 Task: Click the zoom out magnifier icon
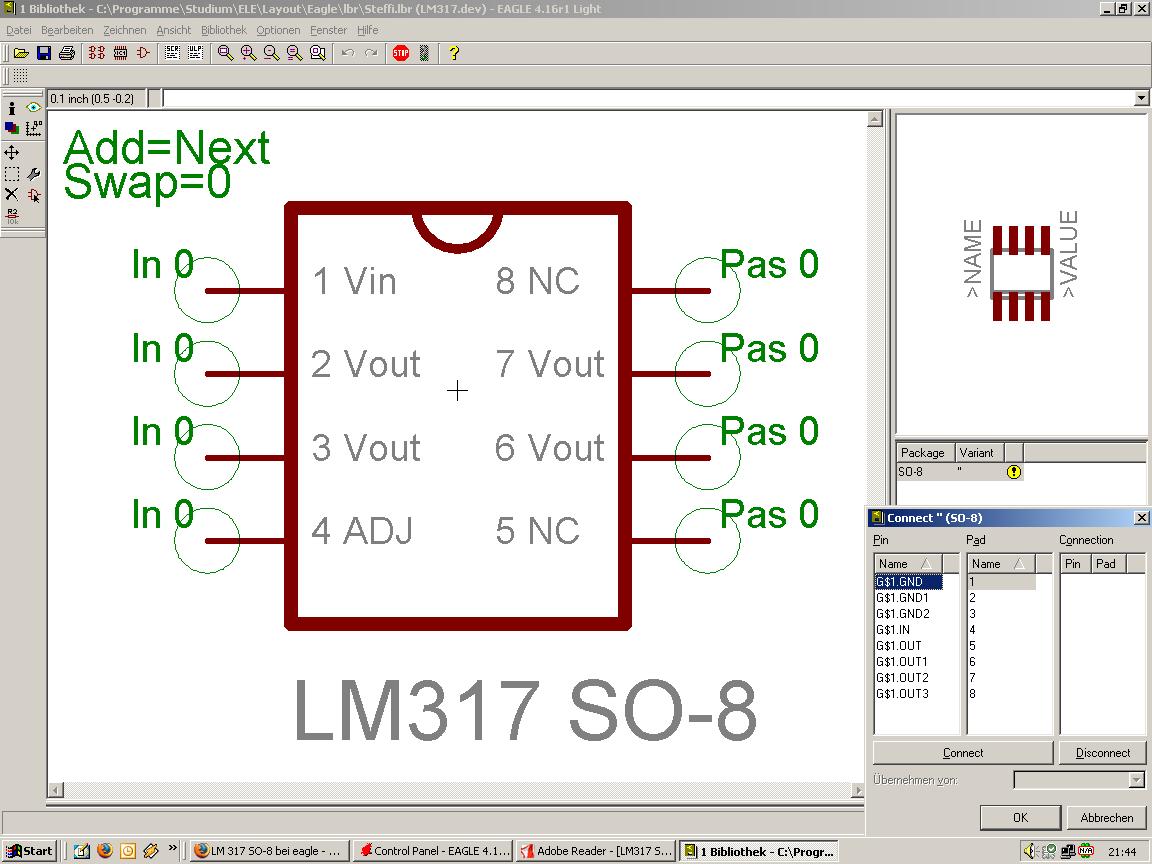pos(271,53)
